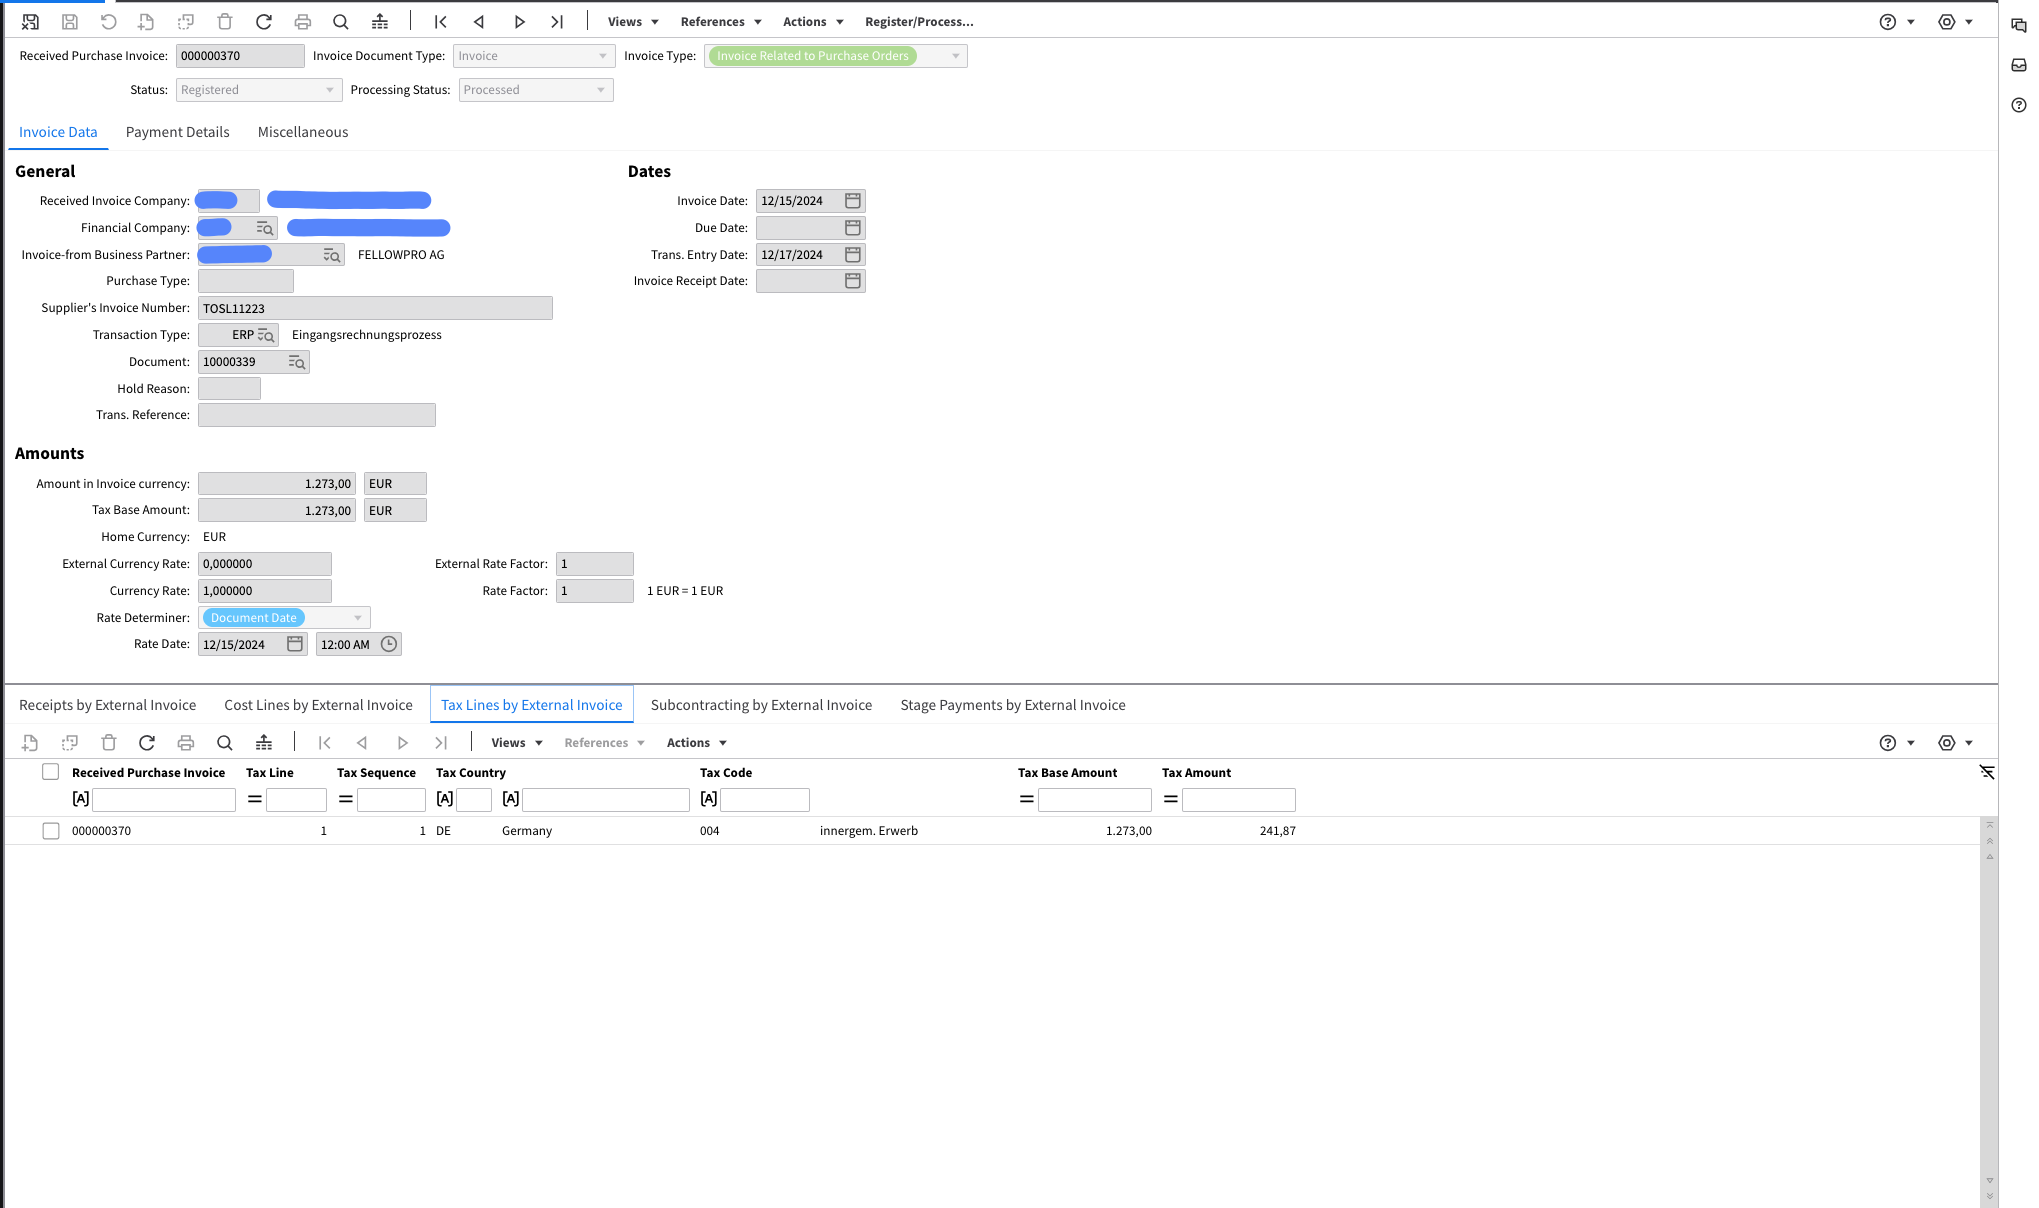2039x1208 pixels.
Task: Click Supplier's Invoice Number field
Action: point(375,308)
